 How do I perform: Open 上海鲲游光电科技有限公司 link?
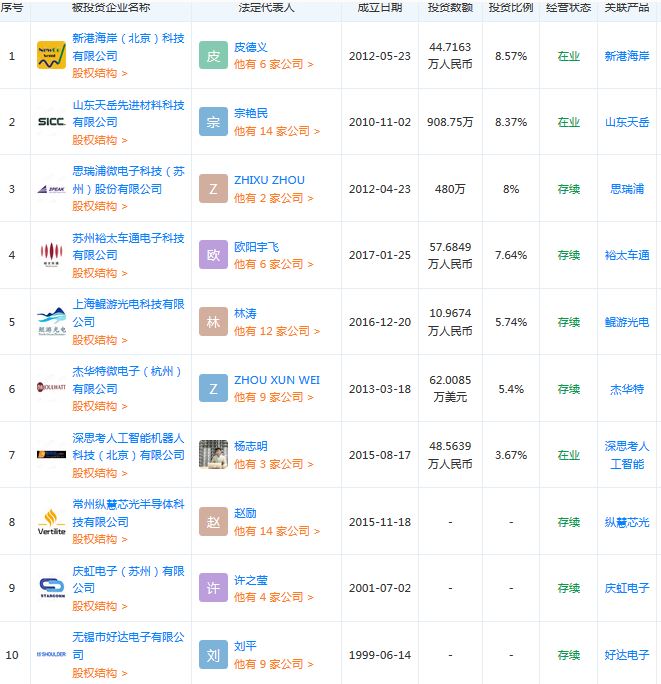[x=128, y=313]
